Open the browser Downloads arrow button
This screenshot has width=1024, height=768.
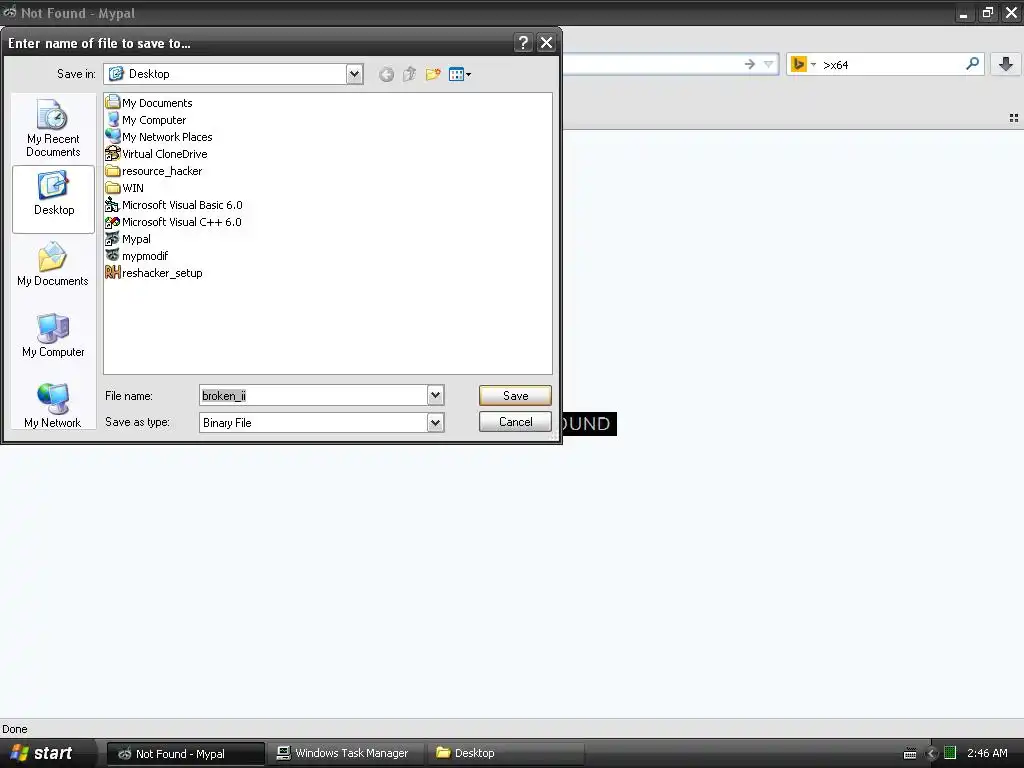click(1006, 64)
